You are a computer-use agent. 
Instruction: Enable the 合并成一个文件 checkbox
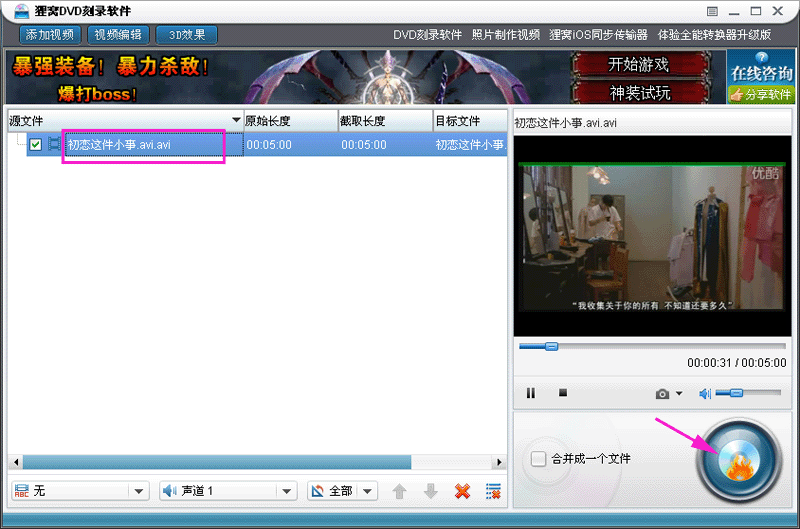(538, 459)
